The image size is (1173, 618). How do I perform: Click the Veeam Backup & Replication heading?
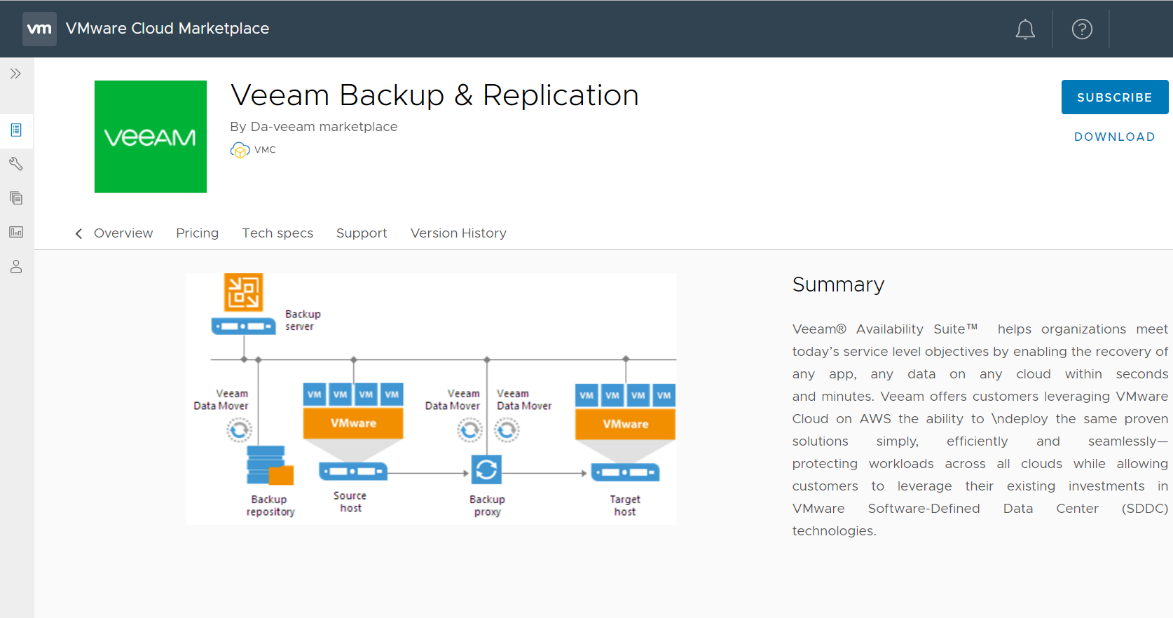tap(435, 96)
